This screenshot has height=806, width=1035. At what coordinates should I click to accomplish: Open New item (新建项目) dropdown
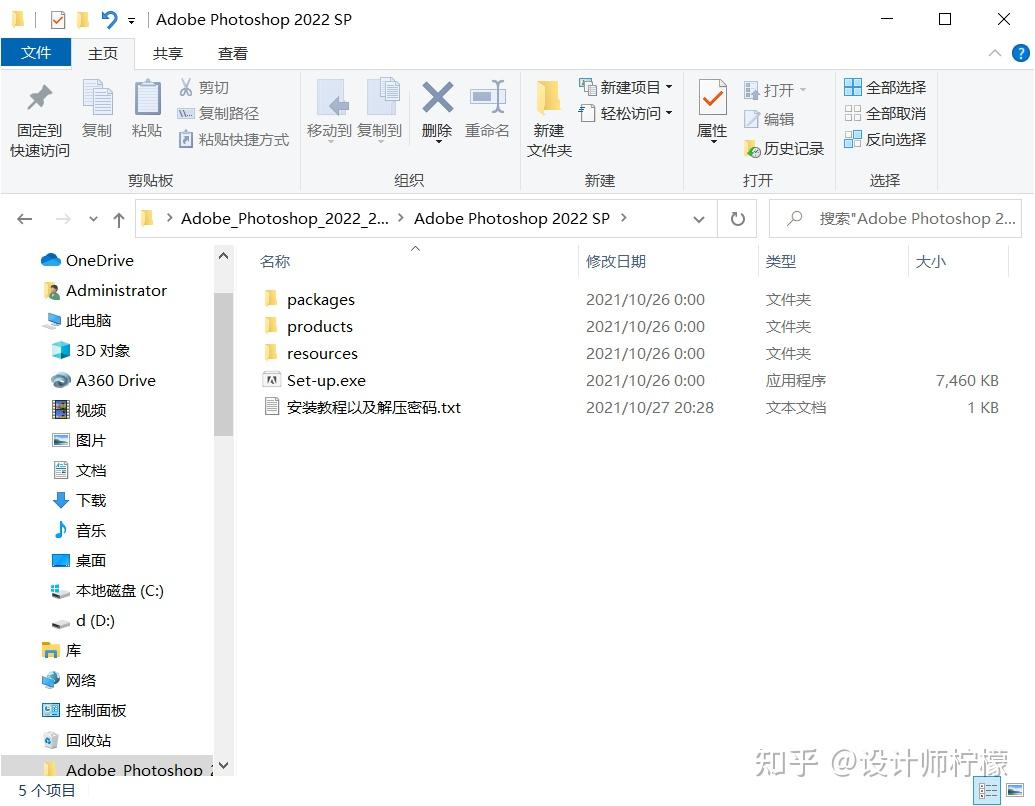(625, 87)
